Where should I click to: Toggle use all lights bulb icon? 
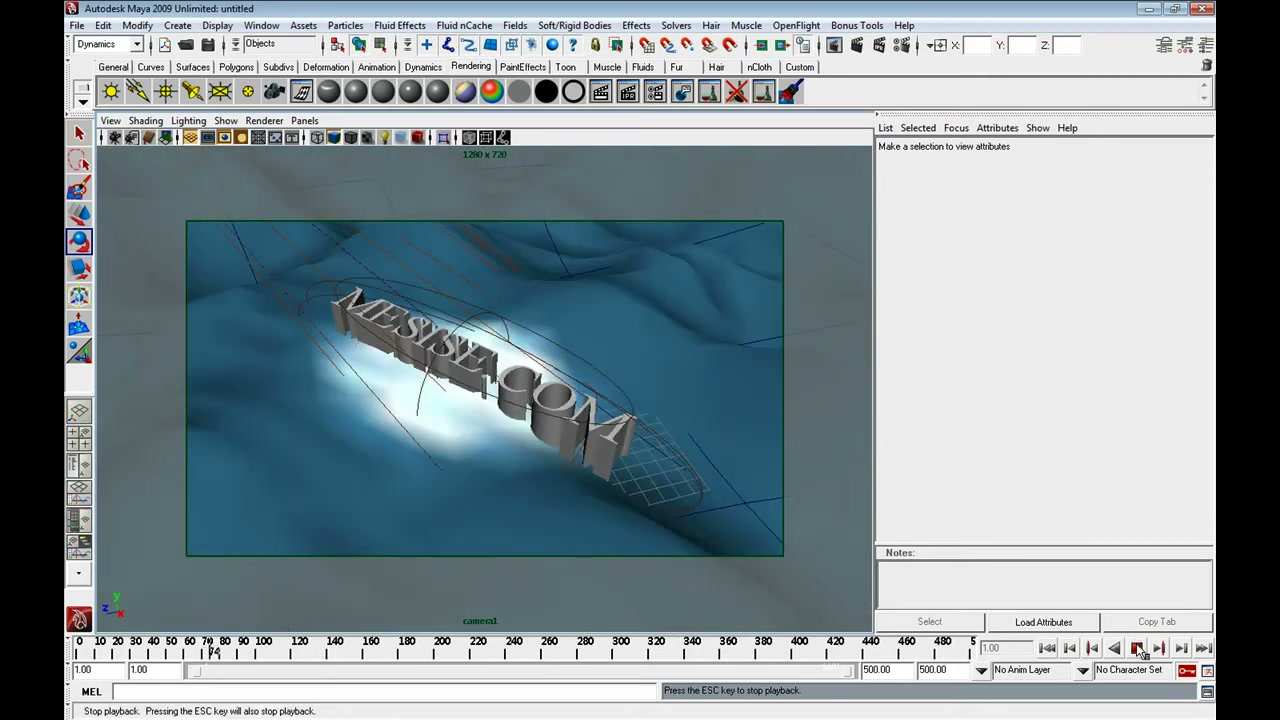(384, 138)
